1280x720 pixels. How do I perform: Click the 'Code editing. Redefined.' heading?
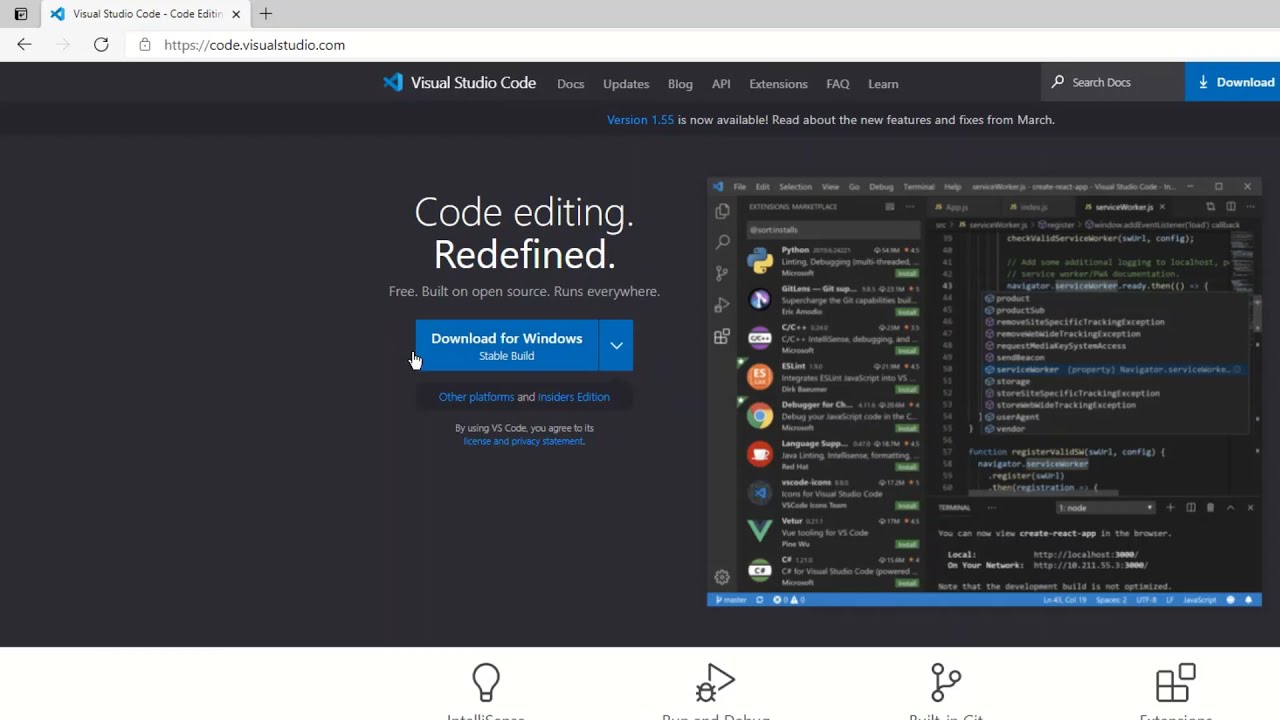pos(524,233)
